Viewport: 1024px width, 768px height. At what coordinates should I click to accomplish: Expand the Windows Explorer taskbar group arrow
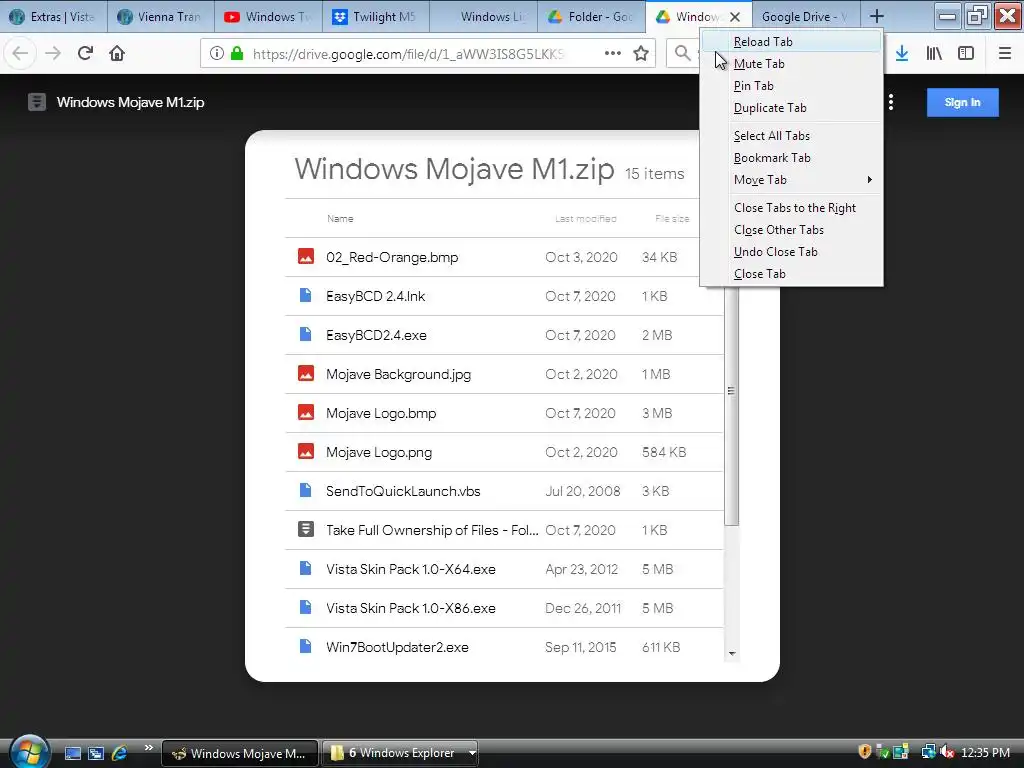click(472, 753)
